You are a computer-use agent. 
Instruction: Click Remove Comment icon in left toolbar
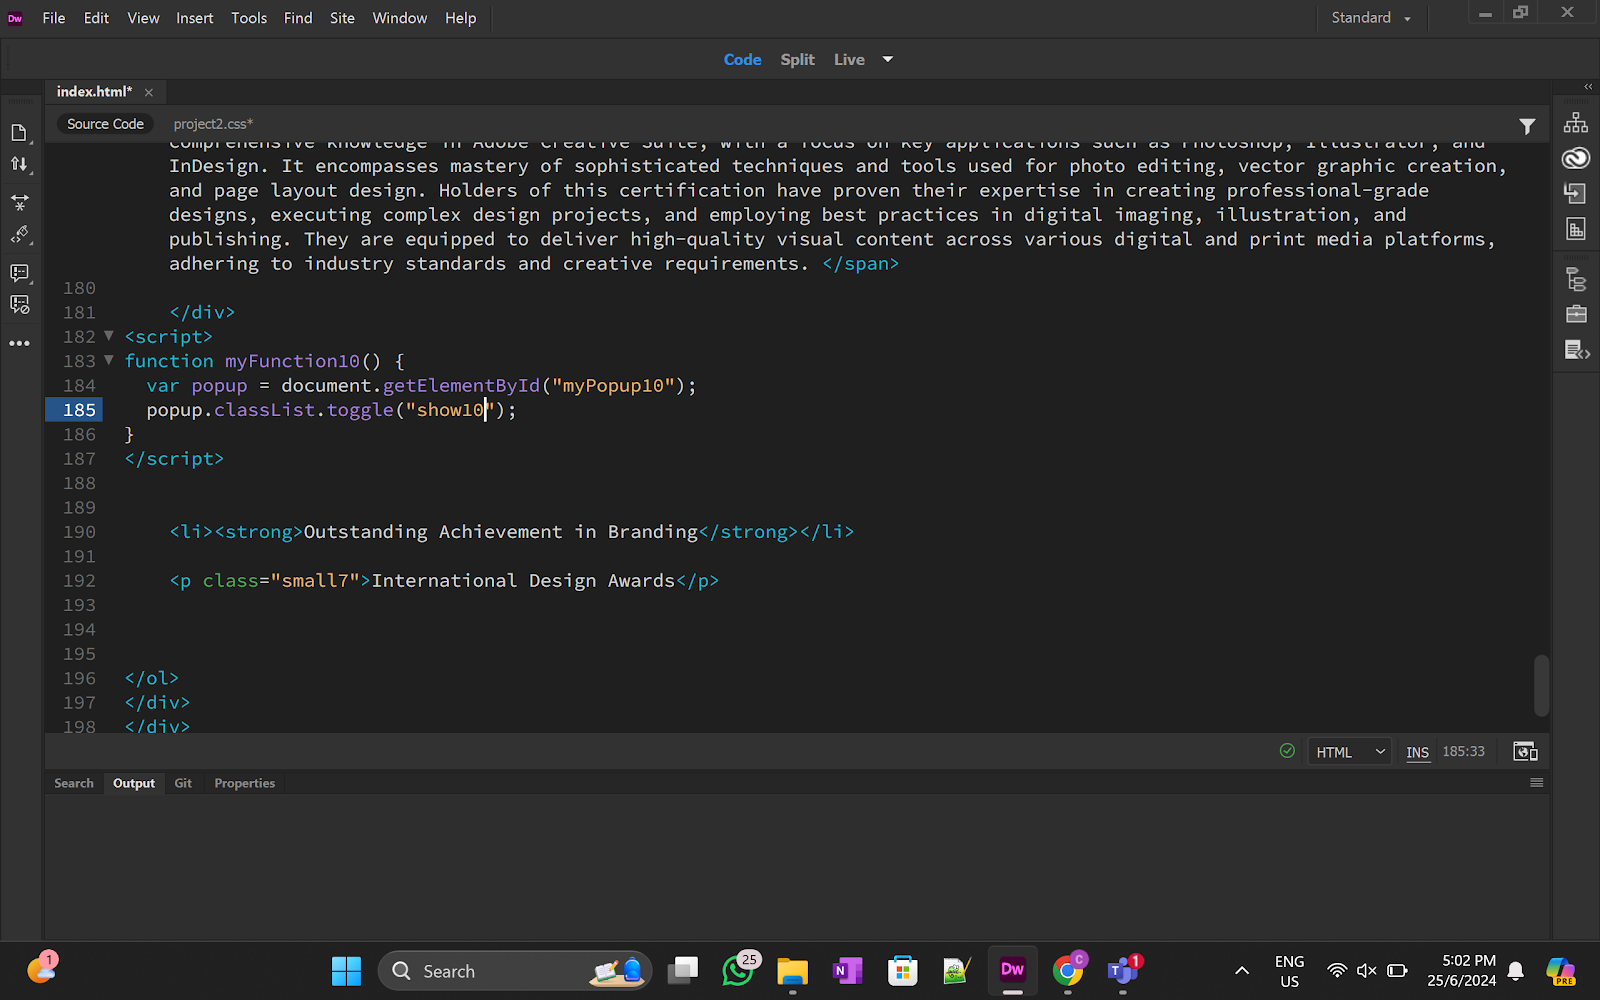(19, 305)
